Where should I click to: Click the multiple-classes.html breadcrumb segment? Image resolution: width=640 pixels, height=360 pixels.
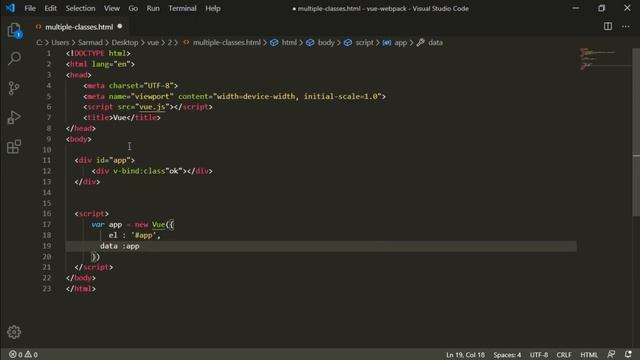tap(227, 42)
